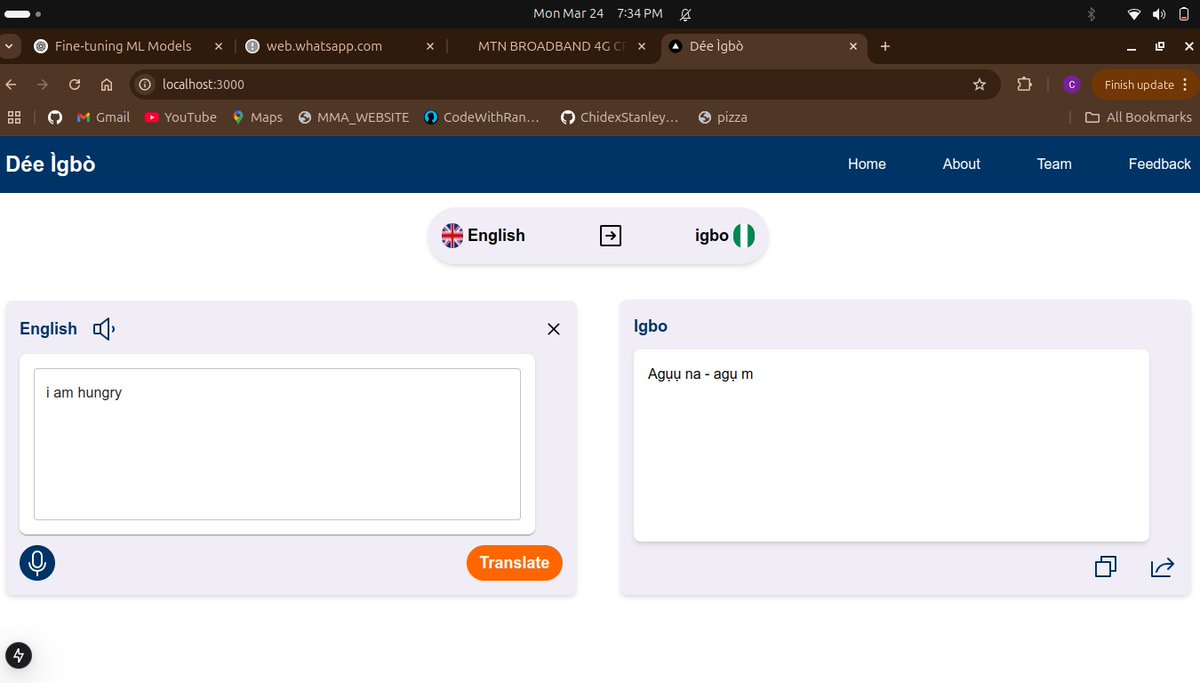
Task: Click the Igbo output text box
Action: (891, 446)
